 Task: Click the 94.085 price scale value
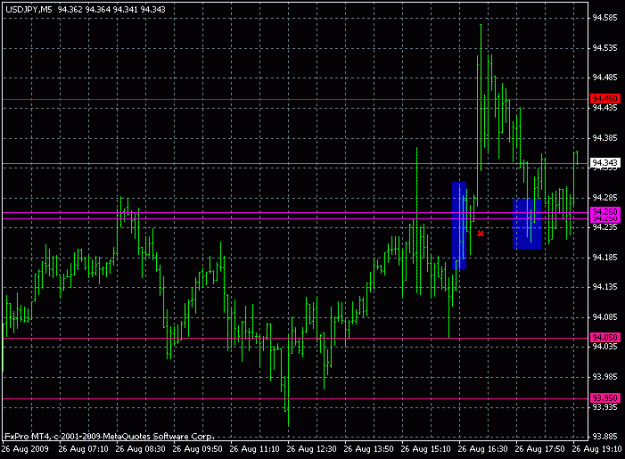[605, 317]
